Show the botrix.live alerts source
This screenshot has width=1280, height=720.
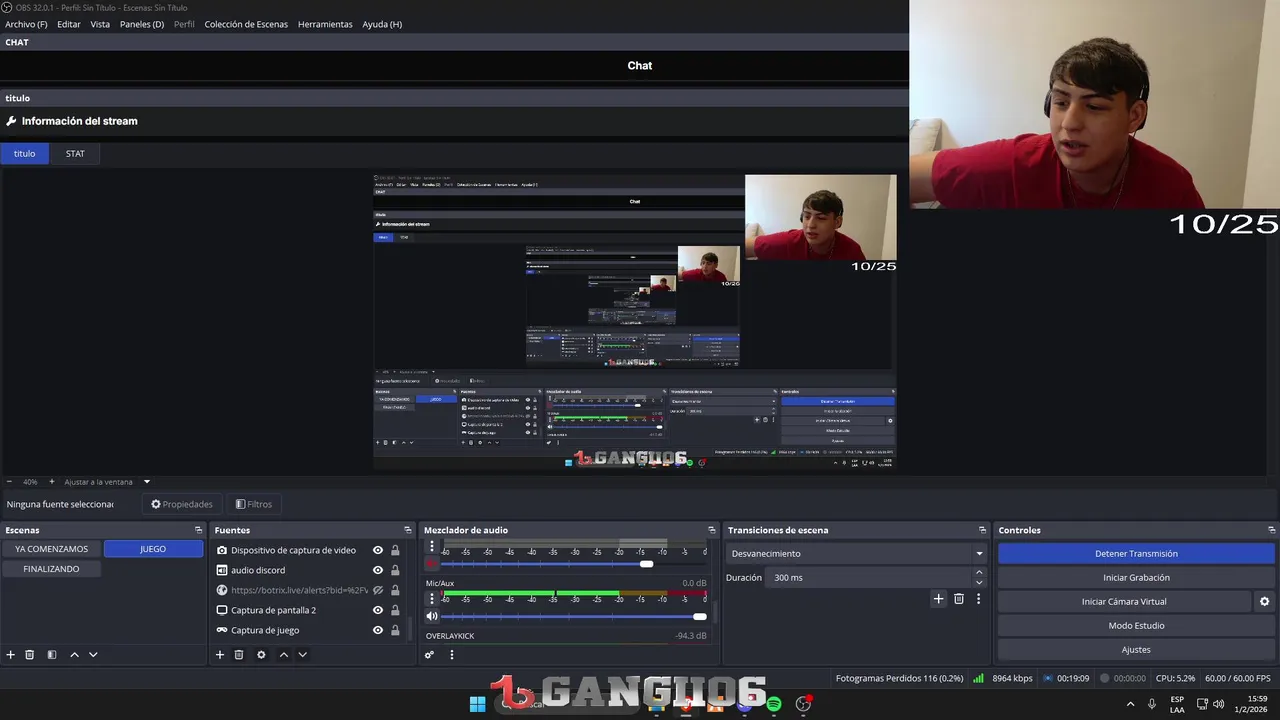point(378,590)
